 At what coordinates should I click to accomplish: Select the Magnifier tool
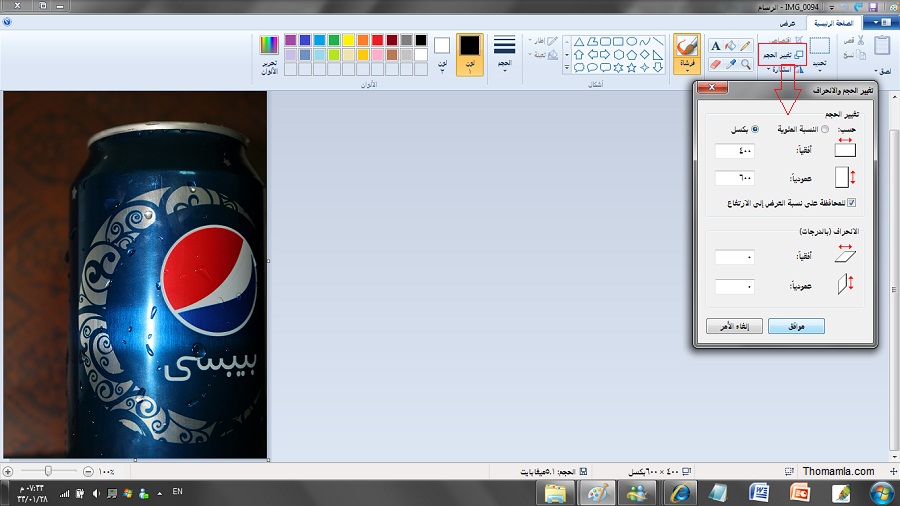745,64
